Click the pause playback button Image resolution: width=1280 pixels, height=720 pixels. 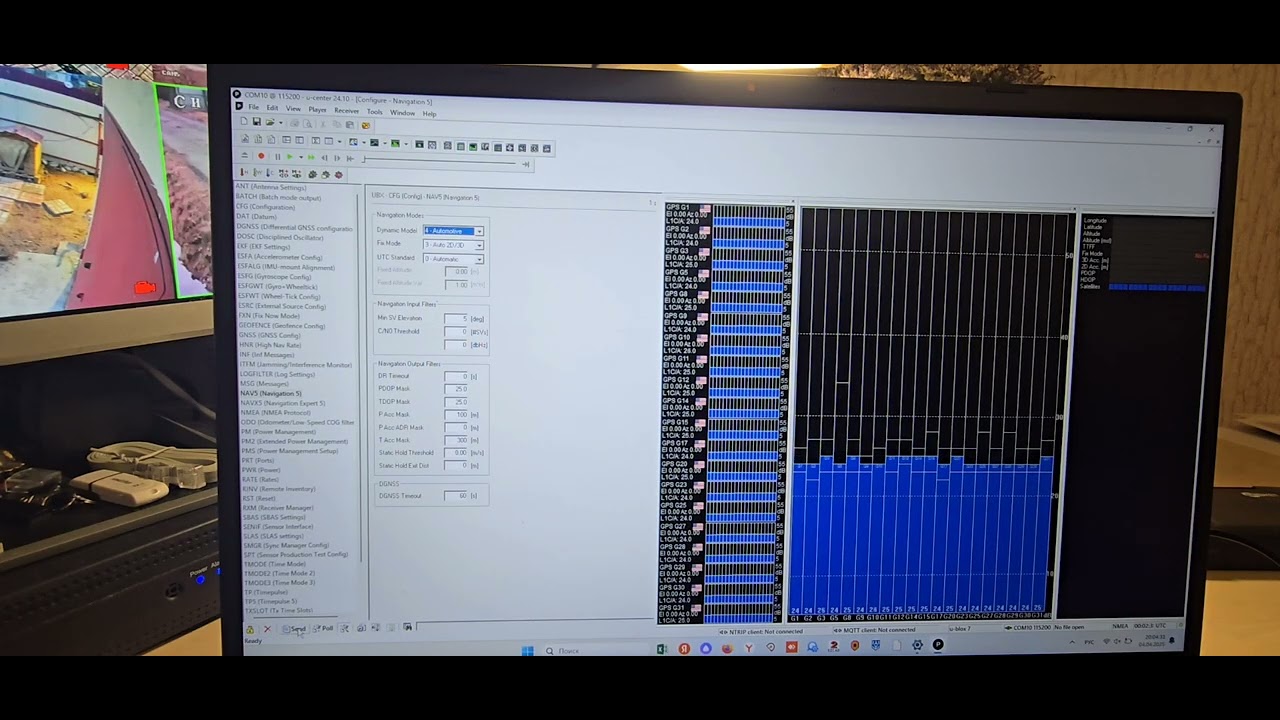click(277, 157)
